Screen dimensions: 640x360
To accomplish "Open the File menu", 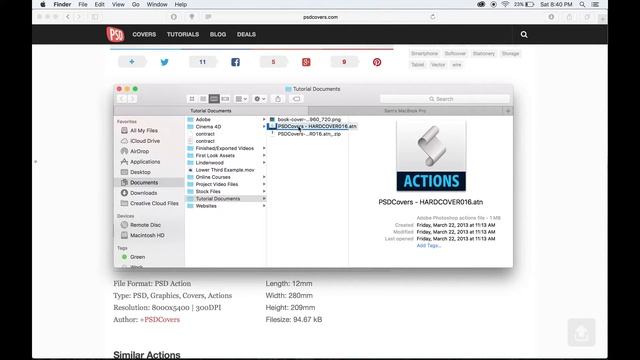I will pos(83,4).
